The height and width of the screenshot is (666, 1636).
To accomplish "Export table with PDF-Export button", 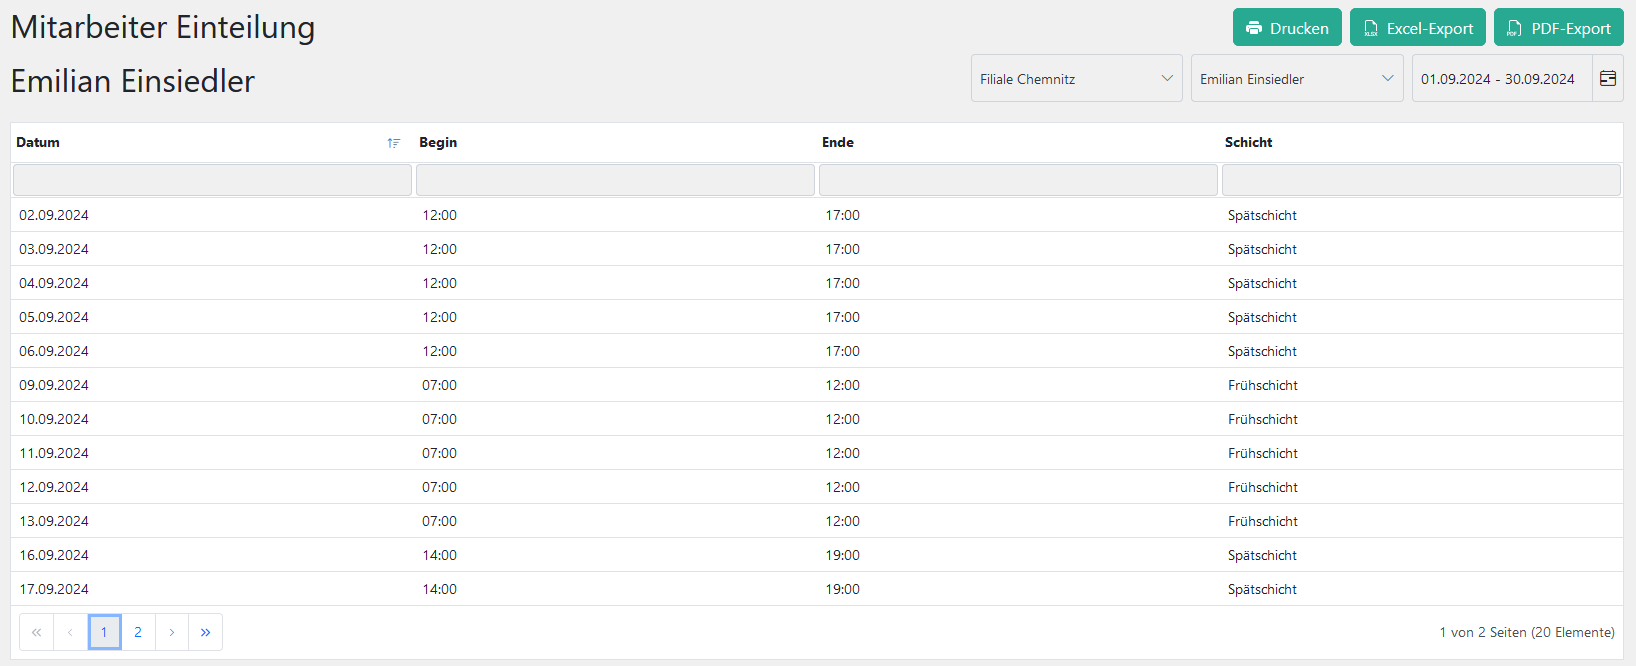I will [1559, 28].
